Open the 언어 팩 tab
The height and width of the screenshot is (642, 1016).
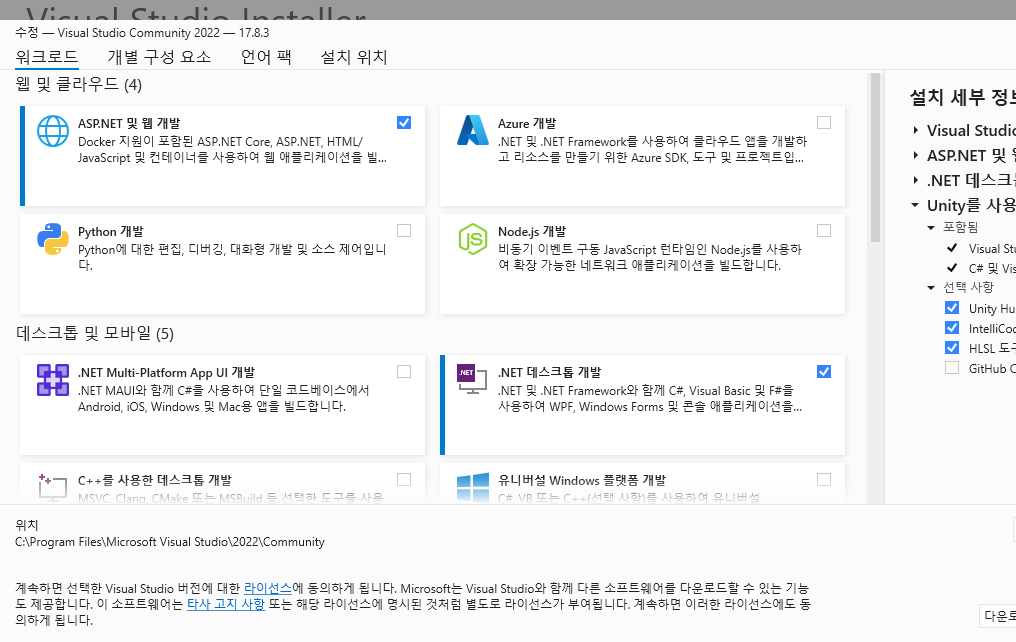click(266, 57)
